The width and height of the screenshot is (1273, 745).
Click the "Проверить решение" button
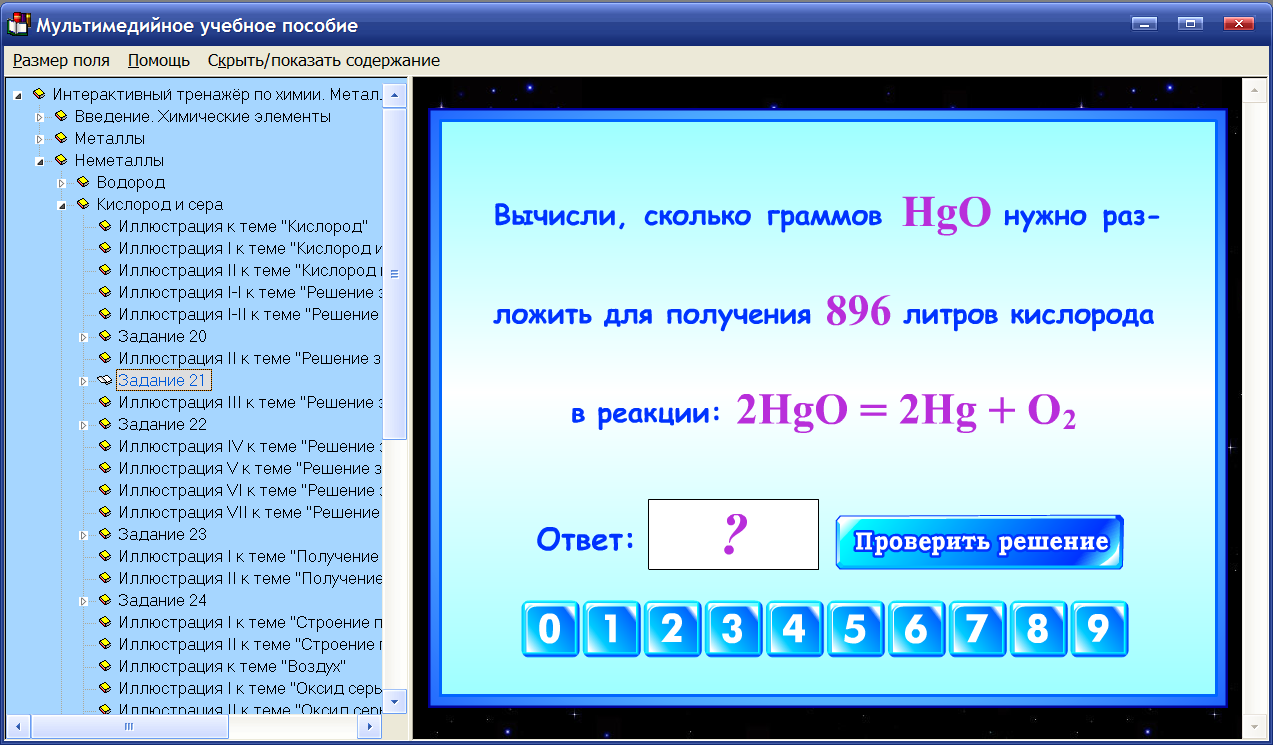(978, 540)
